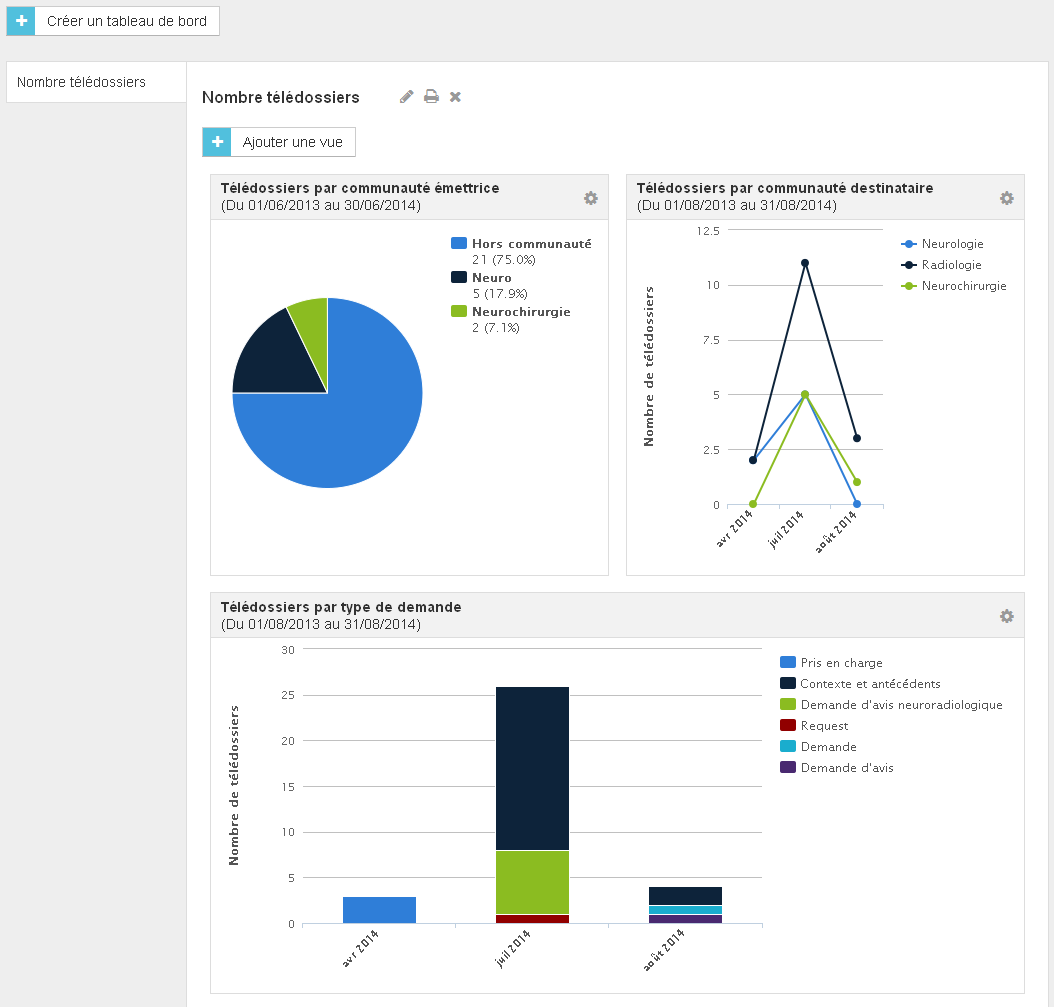Click the juil 2014 dark navy bar segment
Viewport: 1054px width, 1007px height.
point(532,768)
